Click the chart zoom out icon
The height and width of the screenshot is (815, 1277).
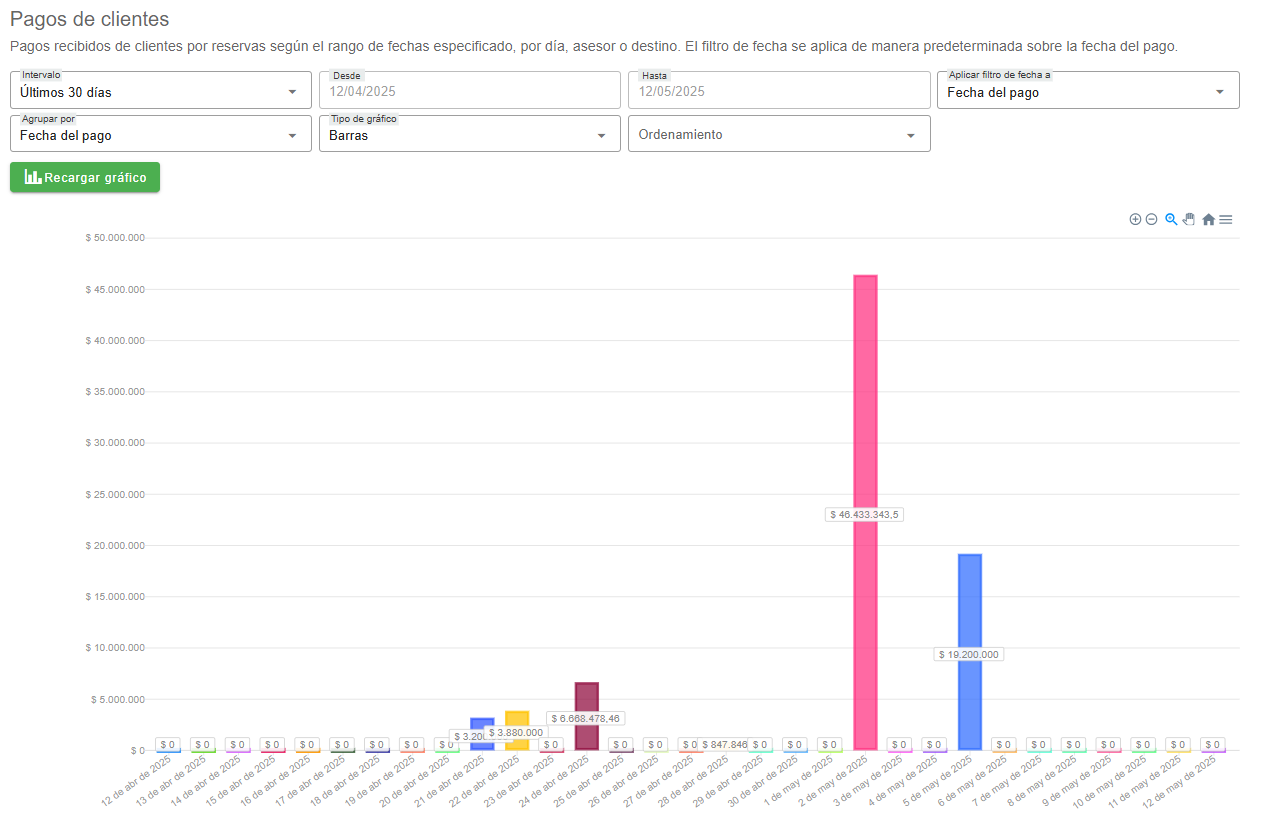click(x=1151, y=219)
